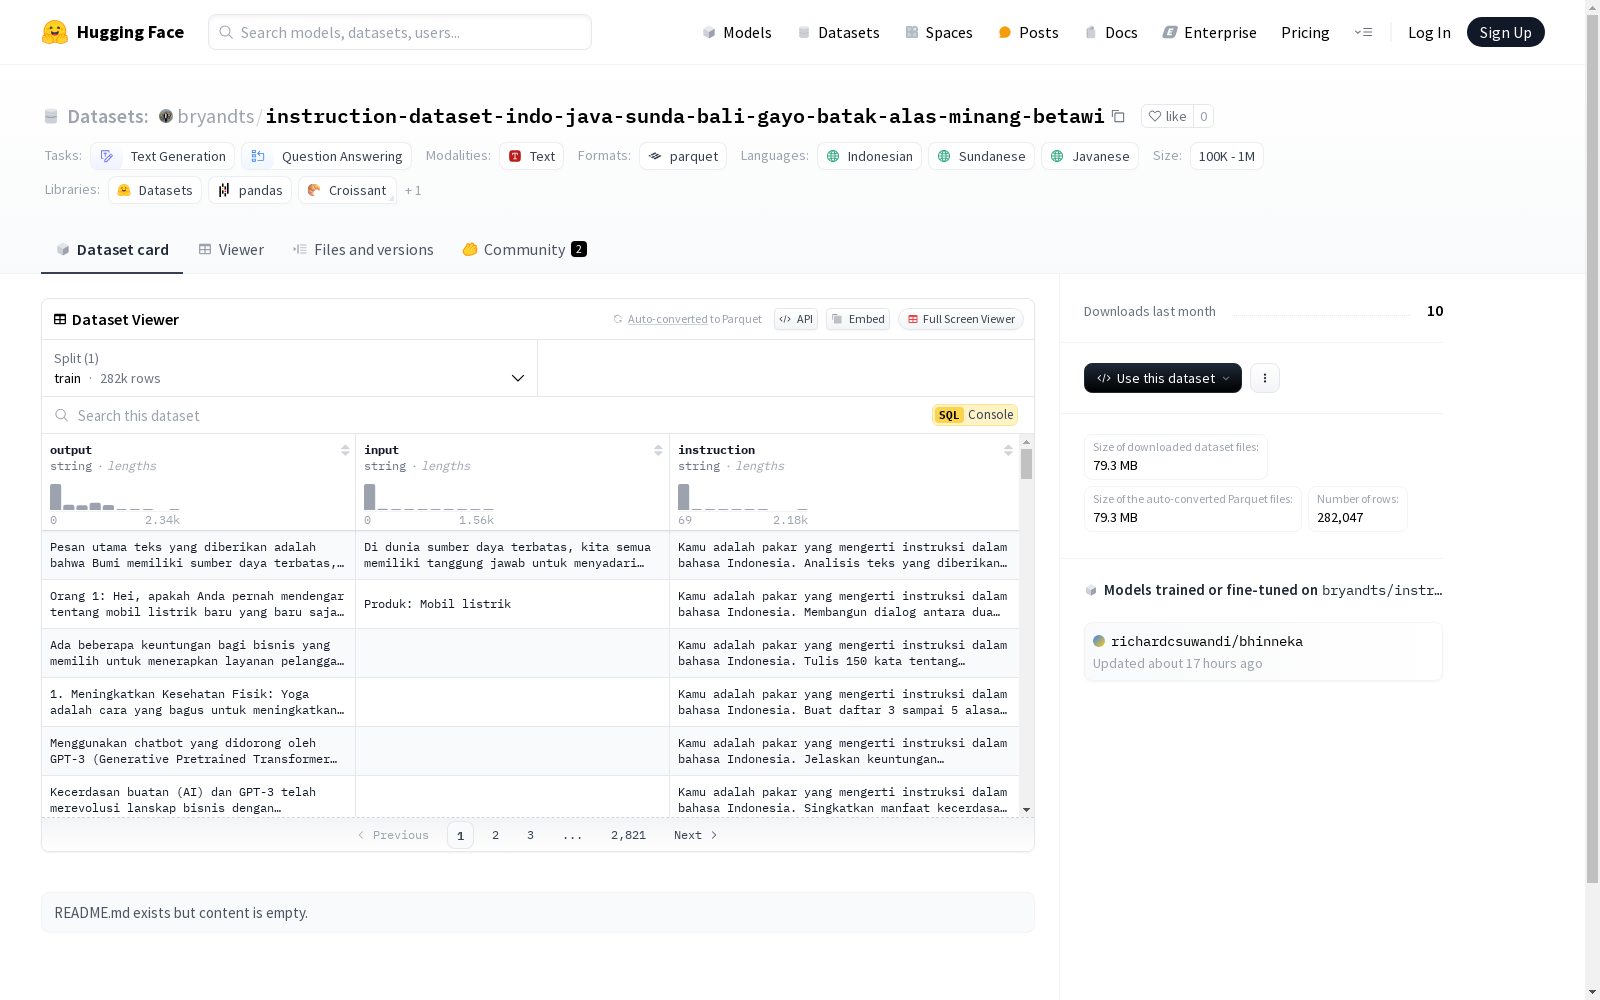Open the Full Screen Viewer

tap(961, 319)
